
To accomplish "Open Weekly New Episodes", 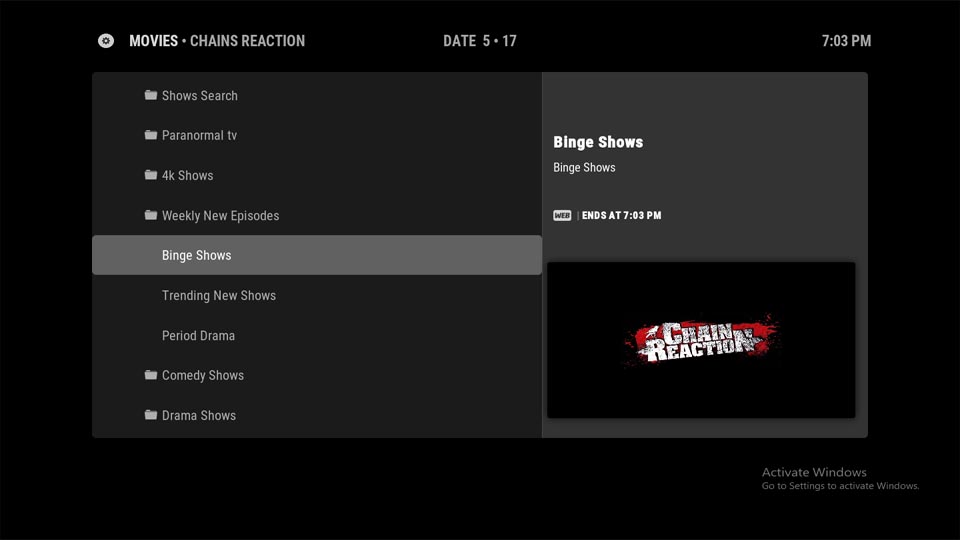I will point(317,216).
